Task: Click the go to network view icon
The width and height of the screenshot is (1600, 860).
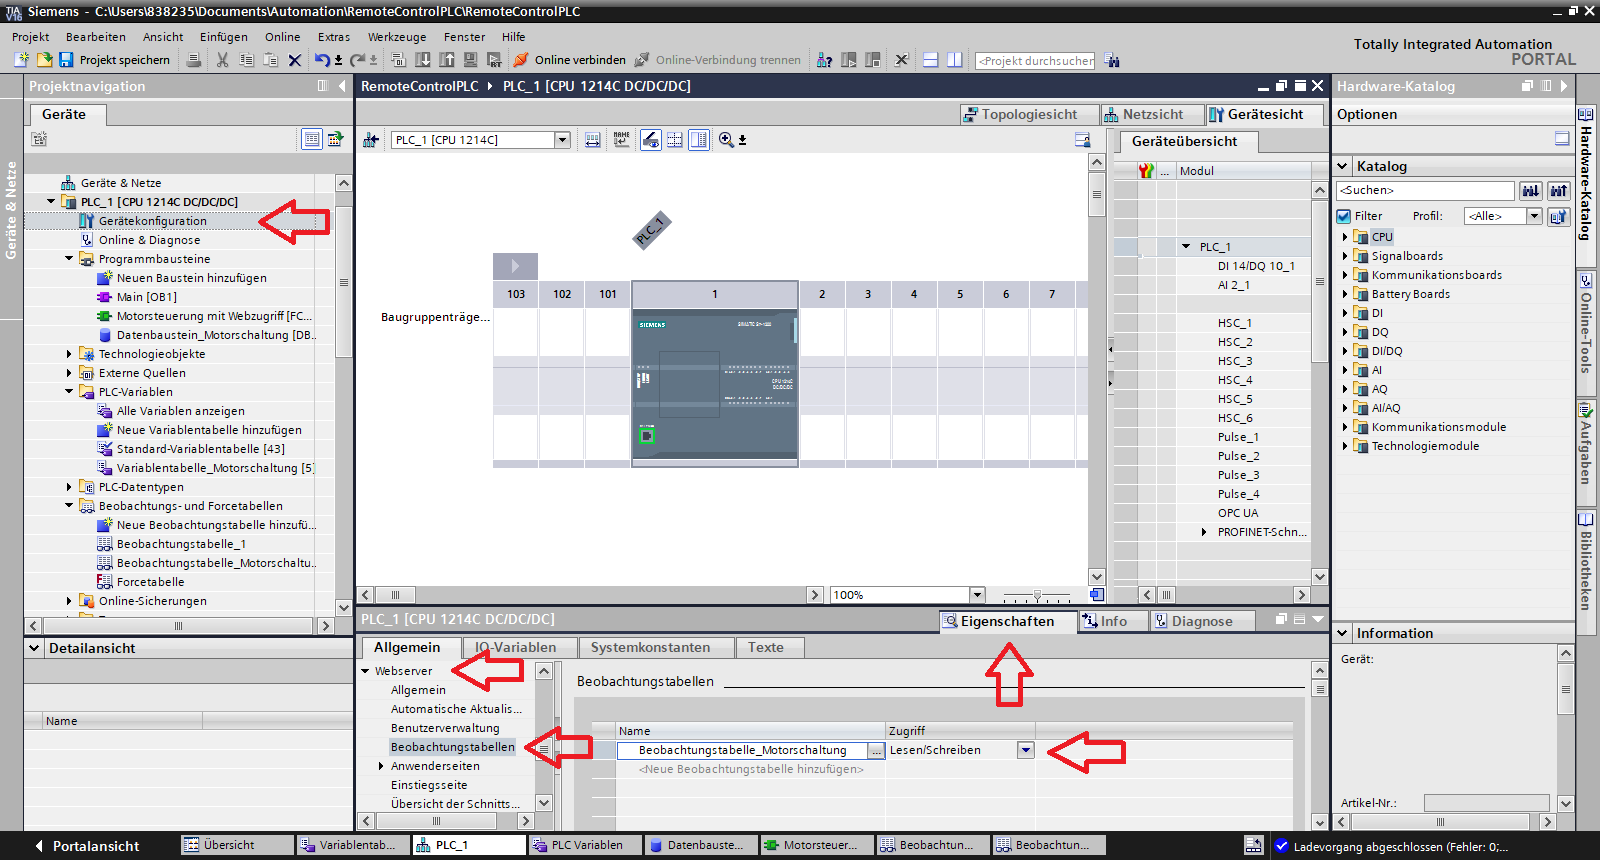Action: tap(371, 140)
